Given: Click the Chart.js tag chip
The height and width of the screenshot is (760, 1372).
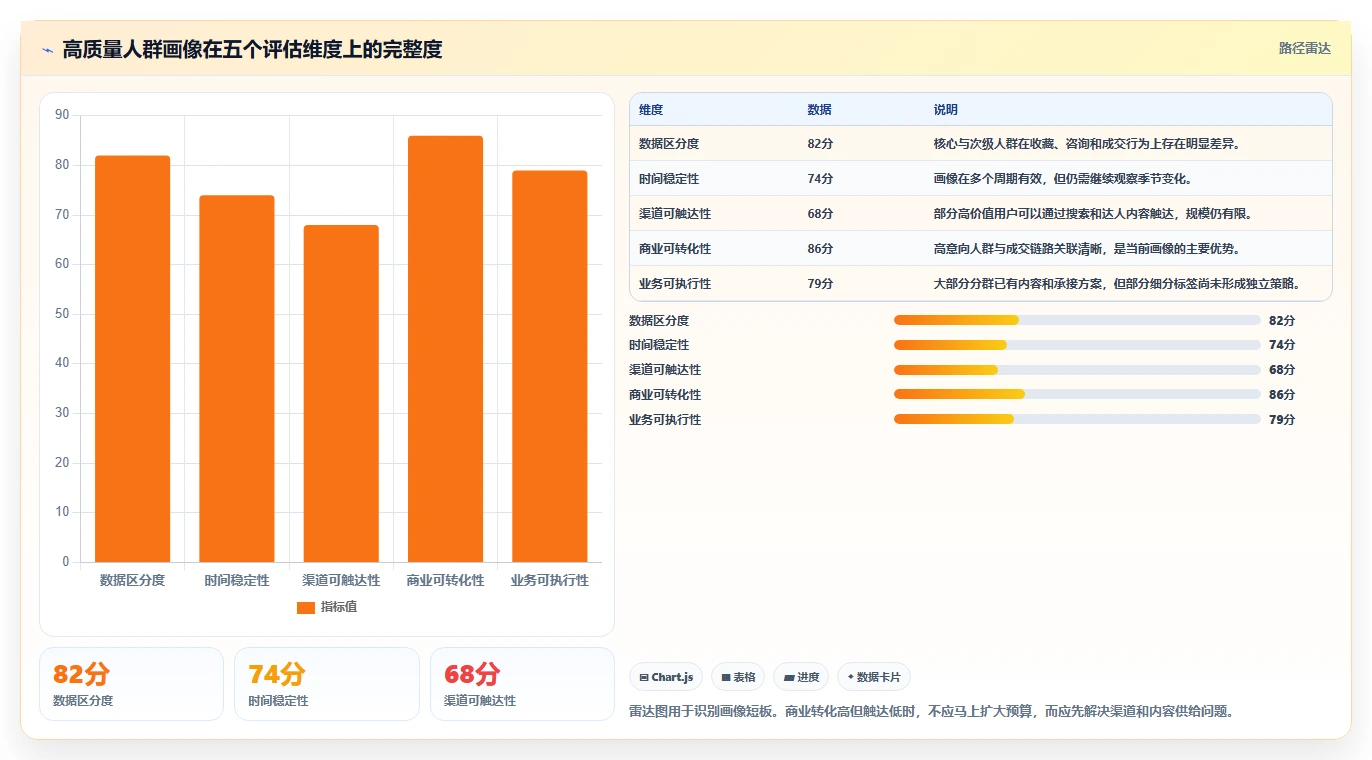Looking at the screenshot, I should [x=666, y=677].
